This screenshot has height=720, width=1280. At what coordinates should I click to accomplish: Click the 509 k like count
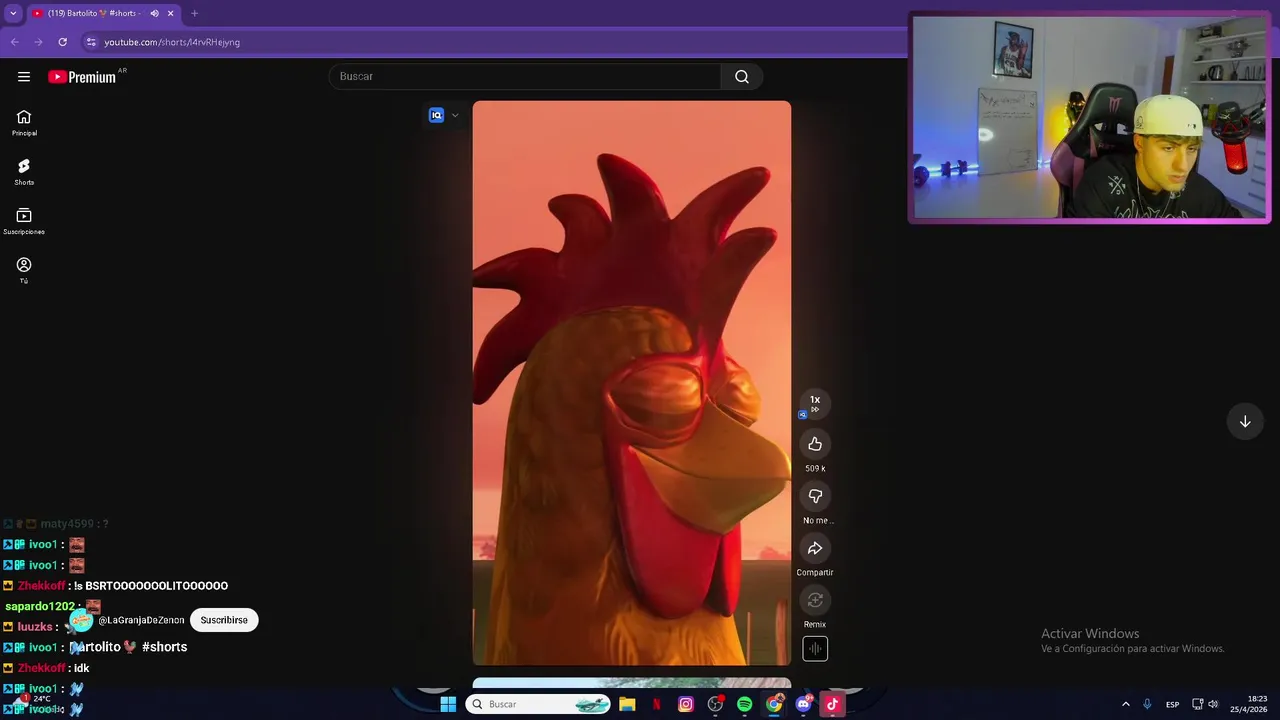point(815,468)
